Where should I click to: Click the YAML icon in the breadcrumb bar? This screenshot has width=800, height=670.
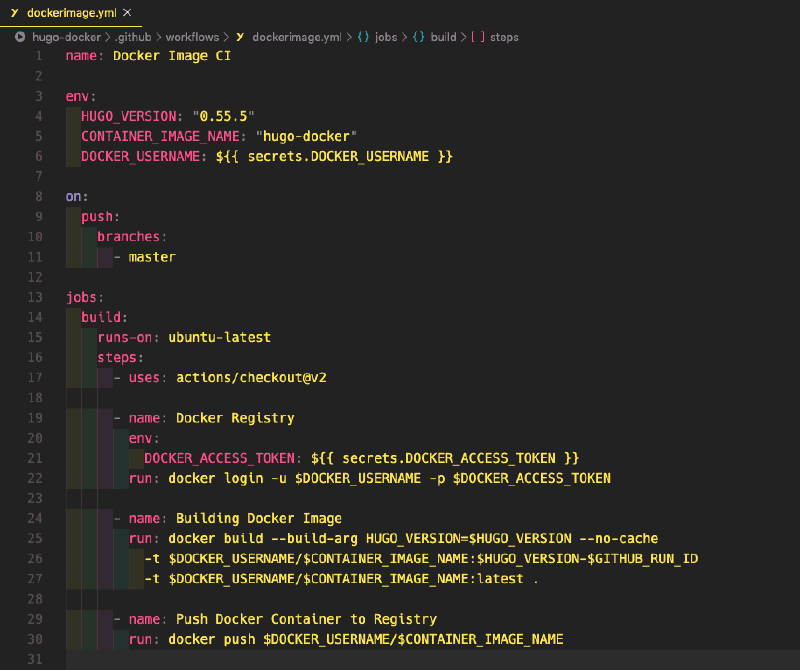point(240,37)
